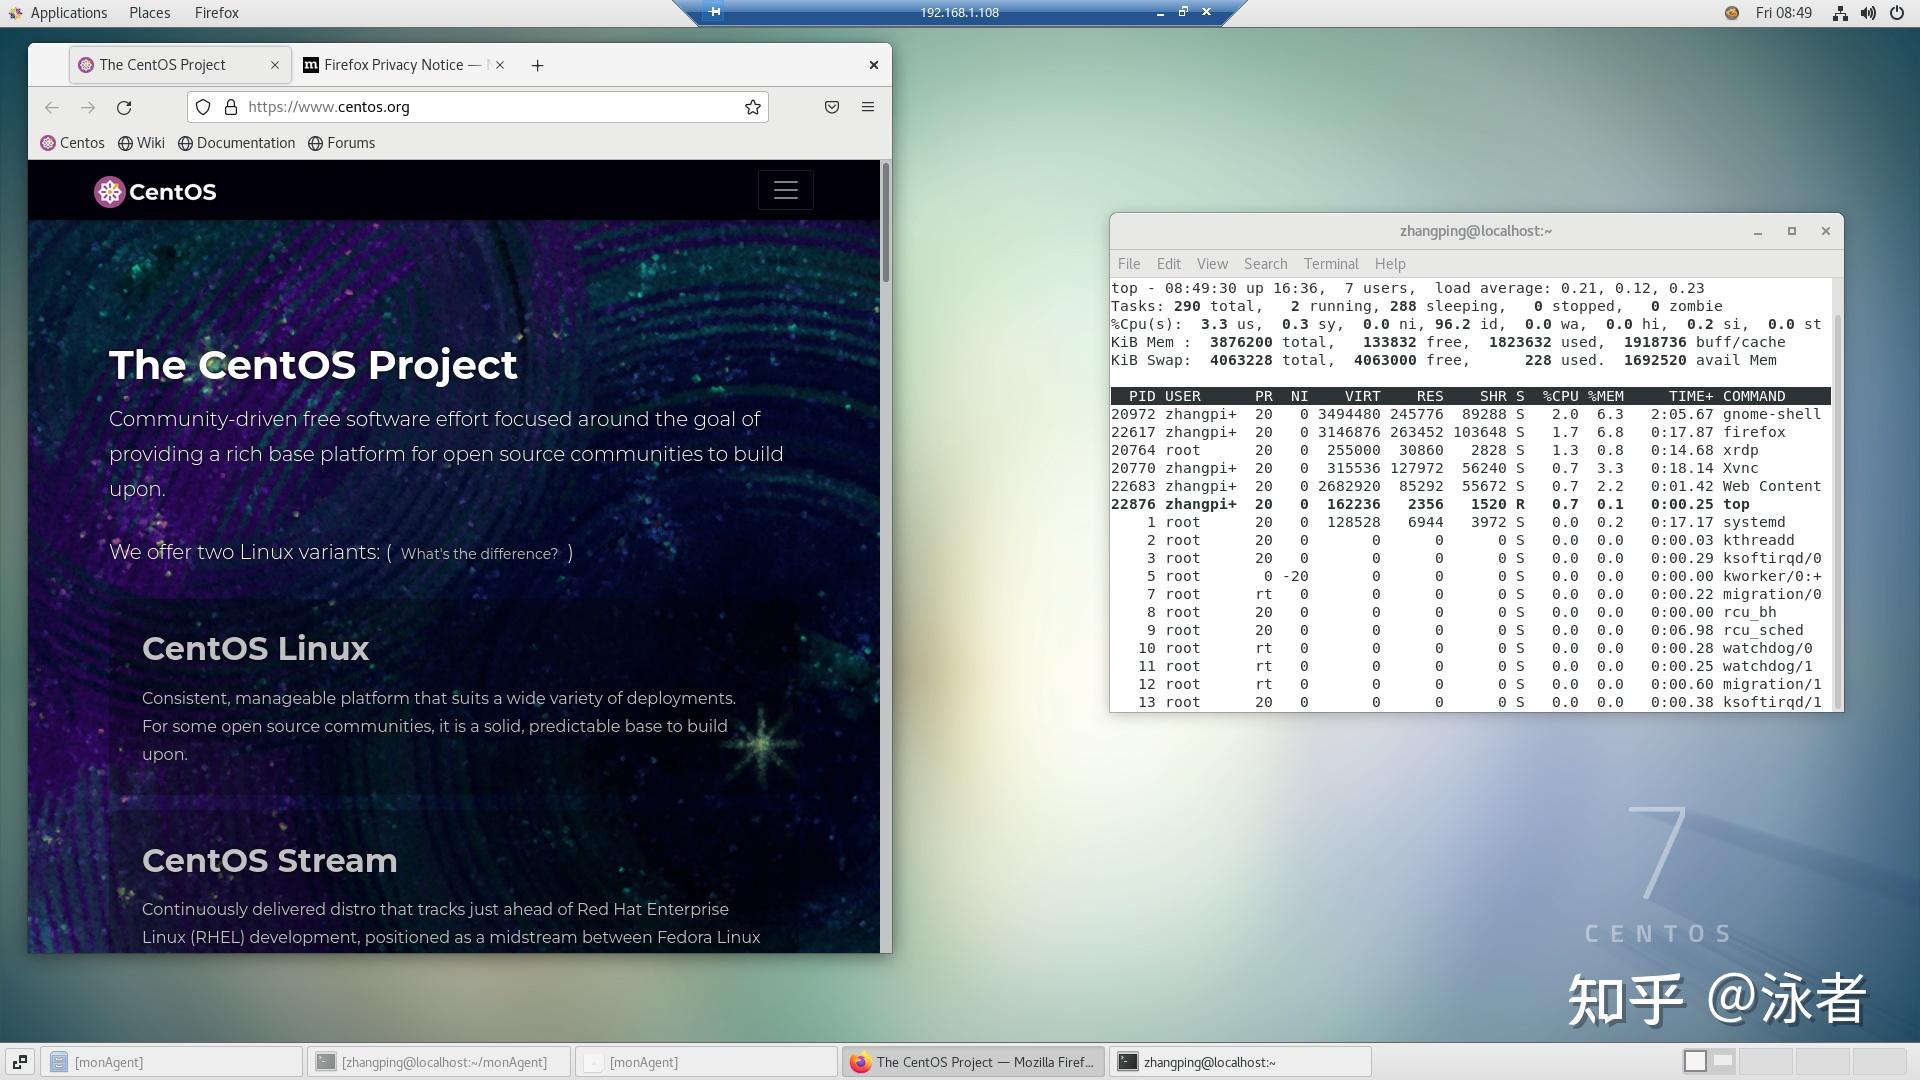Click the back navigation arrow in Firefox
This screenshot has width=1920, height=1080.
point(51,107)
